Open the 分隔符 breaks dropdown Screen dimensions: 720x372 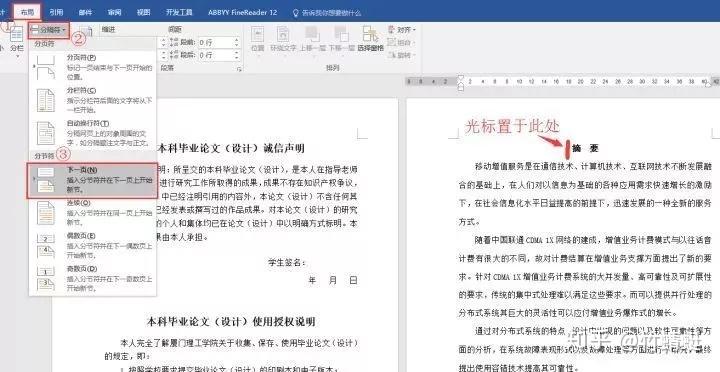tap(49, 30)
